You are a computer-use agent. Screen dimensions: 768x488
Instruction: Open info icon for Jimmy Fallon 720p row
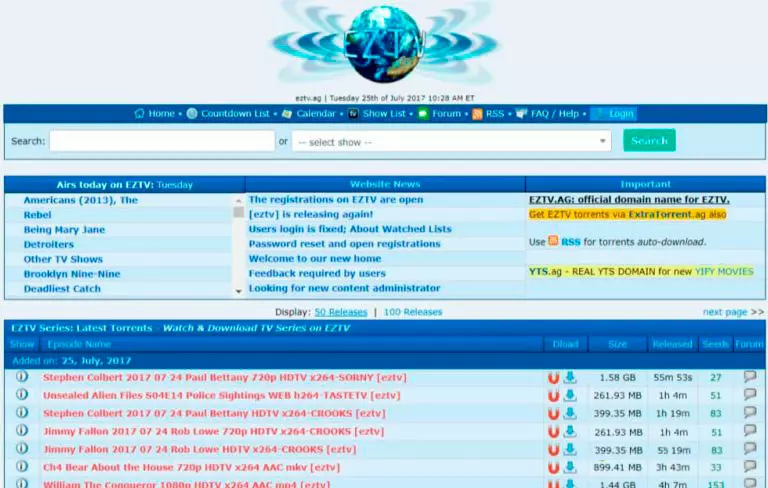pos(22,431)
